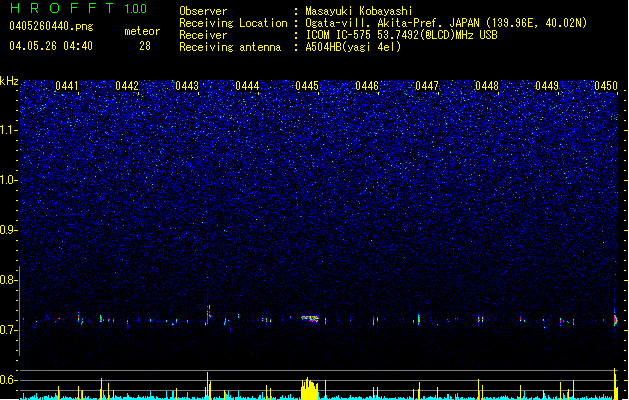Click the long meteor echo near 0445

click(x=310, y=319)
